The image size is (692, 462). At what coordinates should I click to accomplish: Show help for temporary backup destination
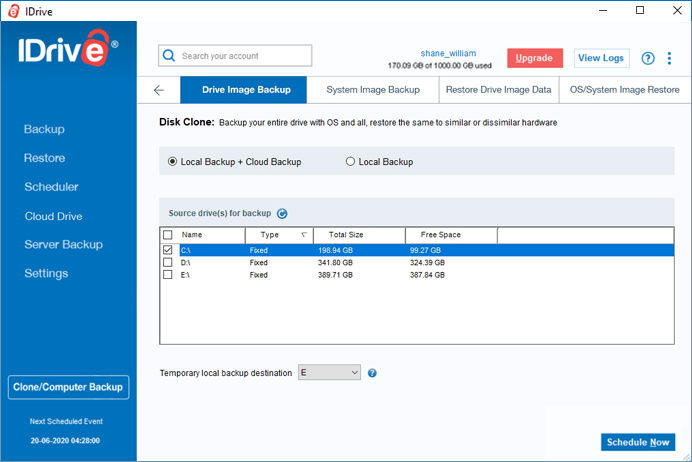[372, 373]
